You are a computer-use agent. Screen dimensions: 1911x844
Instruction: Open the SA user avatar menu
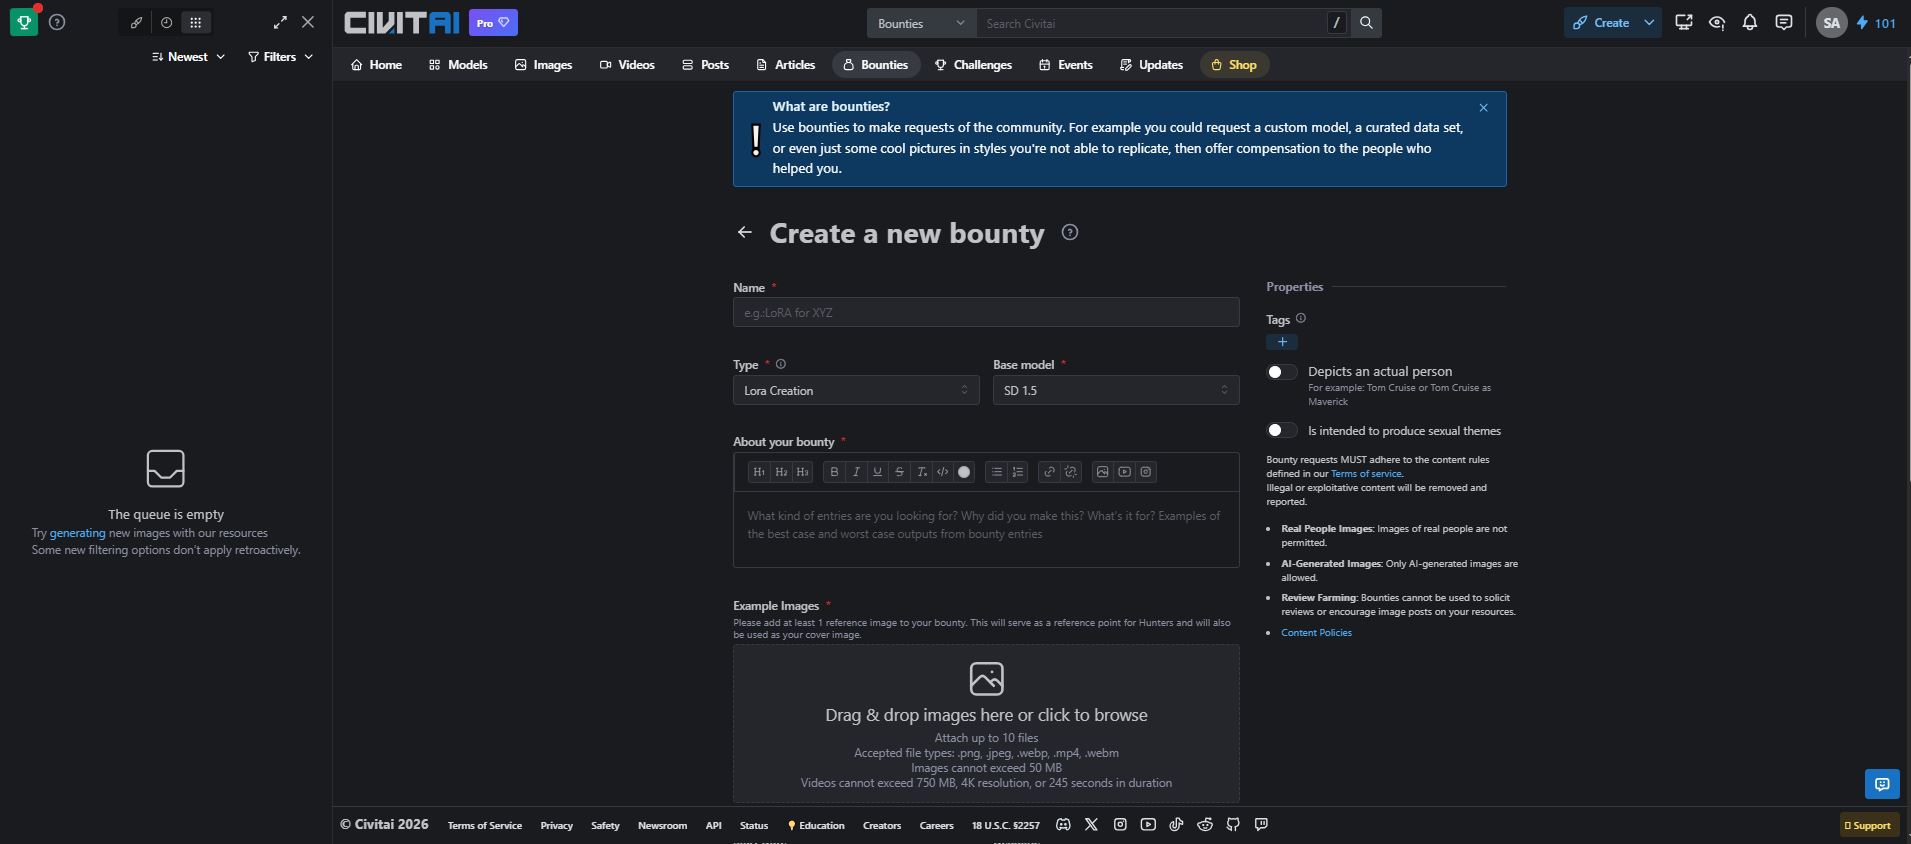click(1831, 23)
